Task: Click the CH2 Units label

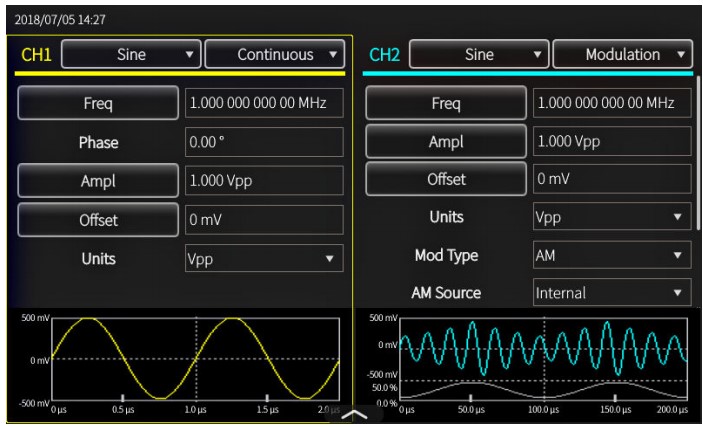Action: [446, 217]
